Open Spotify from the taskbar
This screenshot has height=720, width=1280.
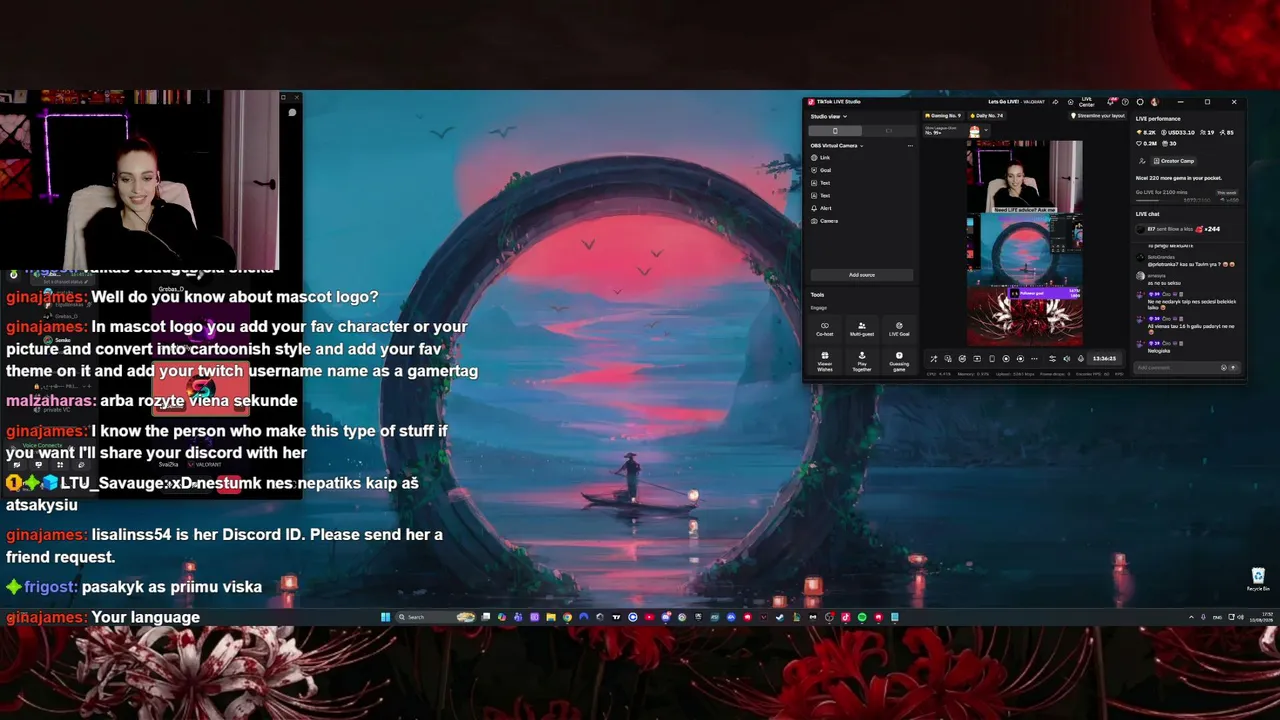(862, 617)
